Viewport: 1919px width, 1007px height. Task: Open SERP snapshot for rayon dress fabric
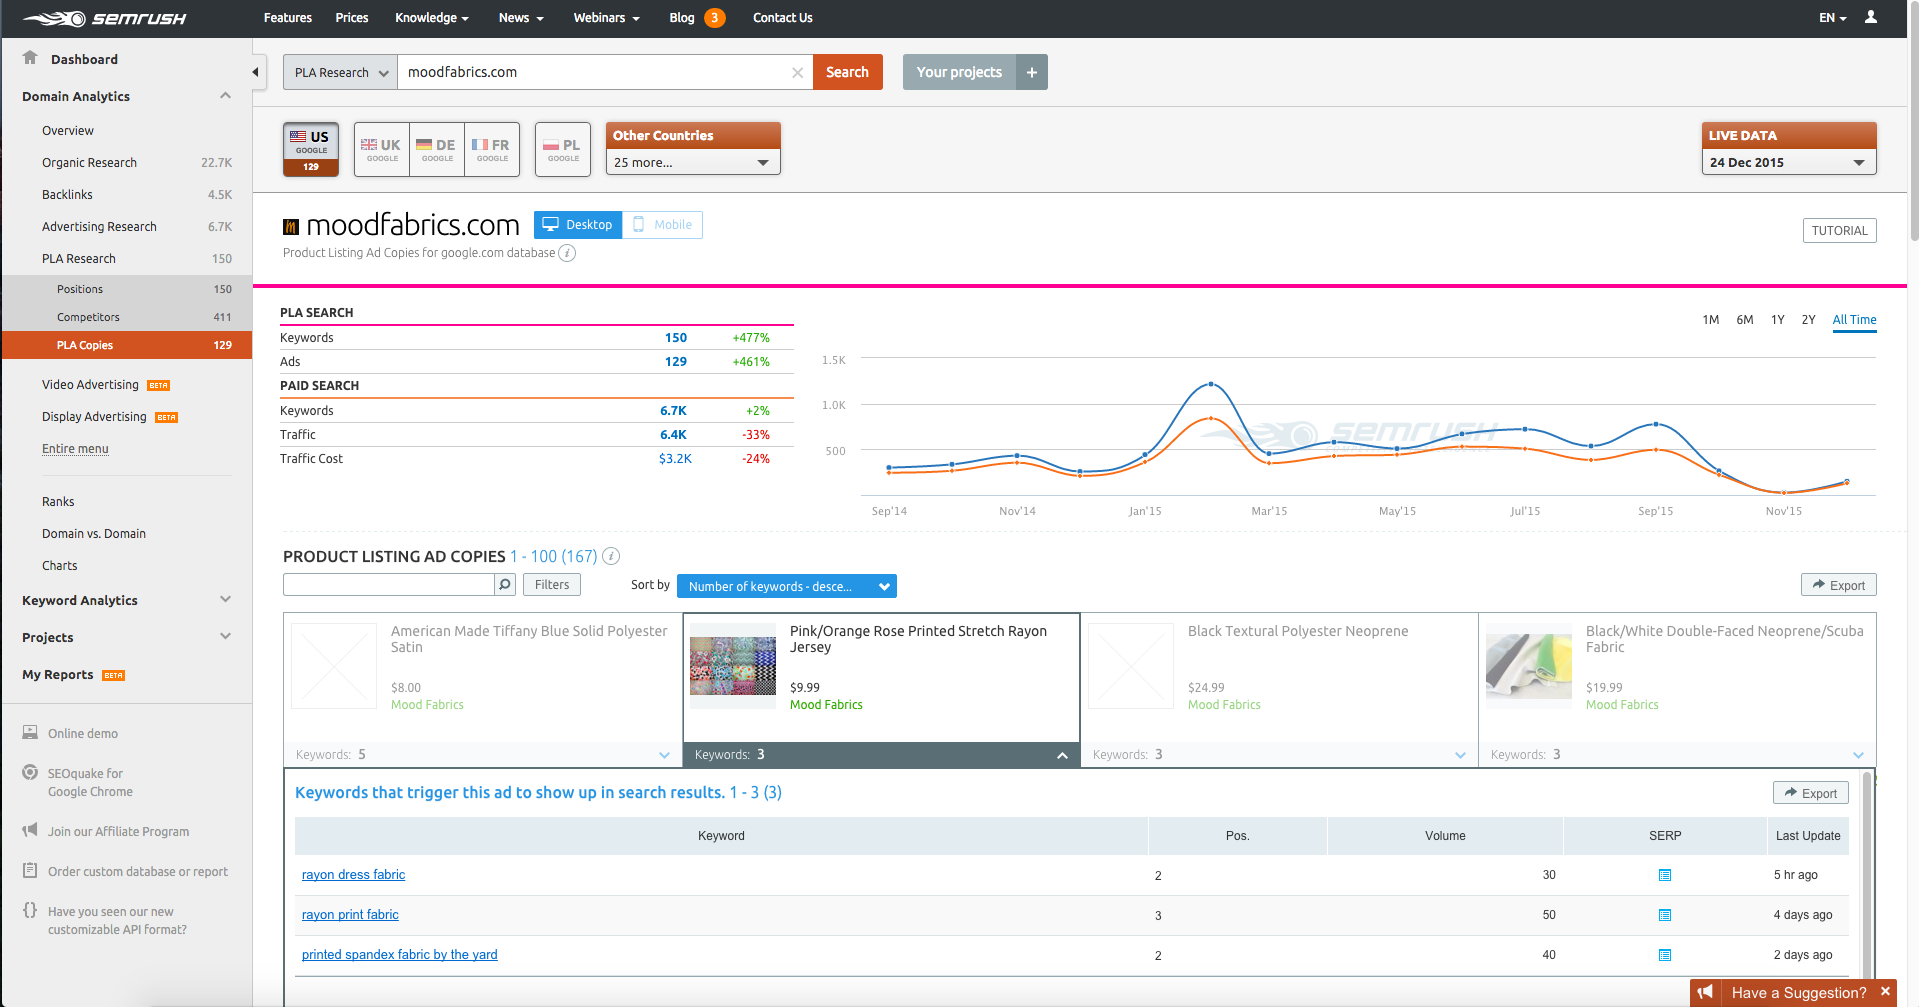click(x=1665, y=875)
